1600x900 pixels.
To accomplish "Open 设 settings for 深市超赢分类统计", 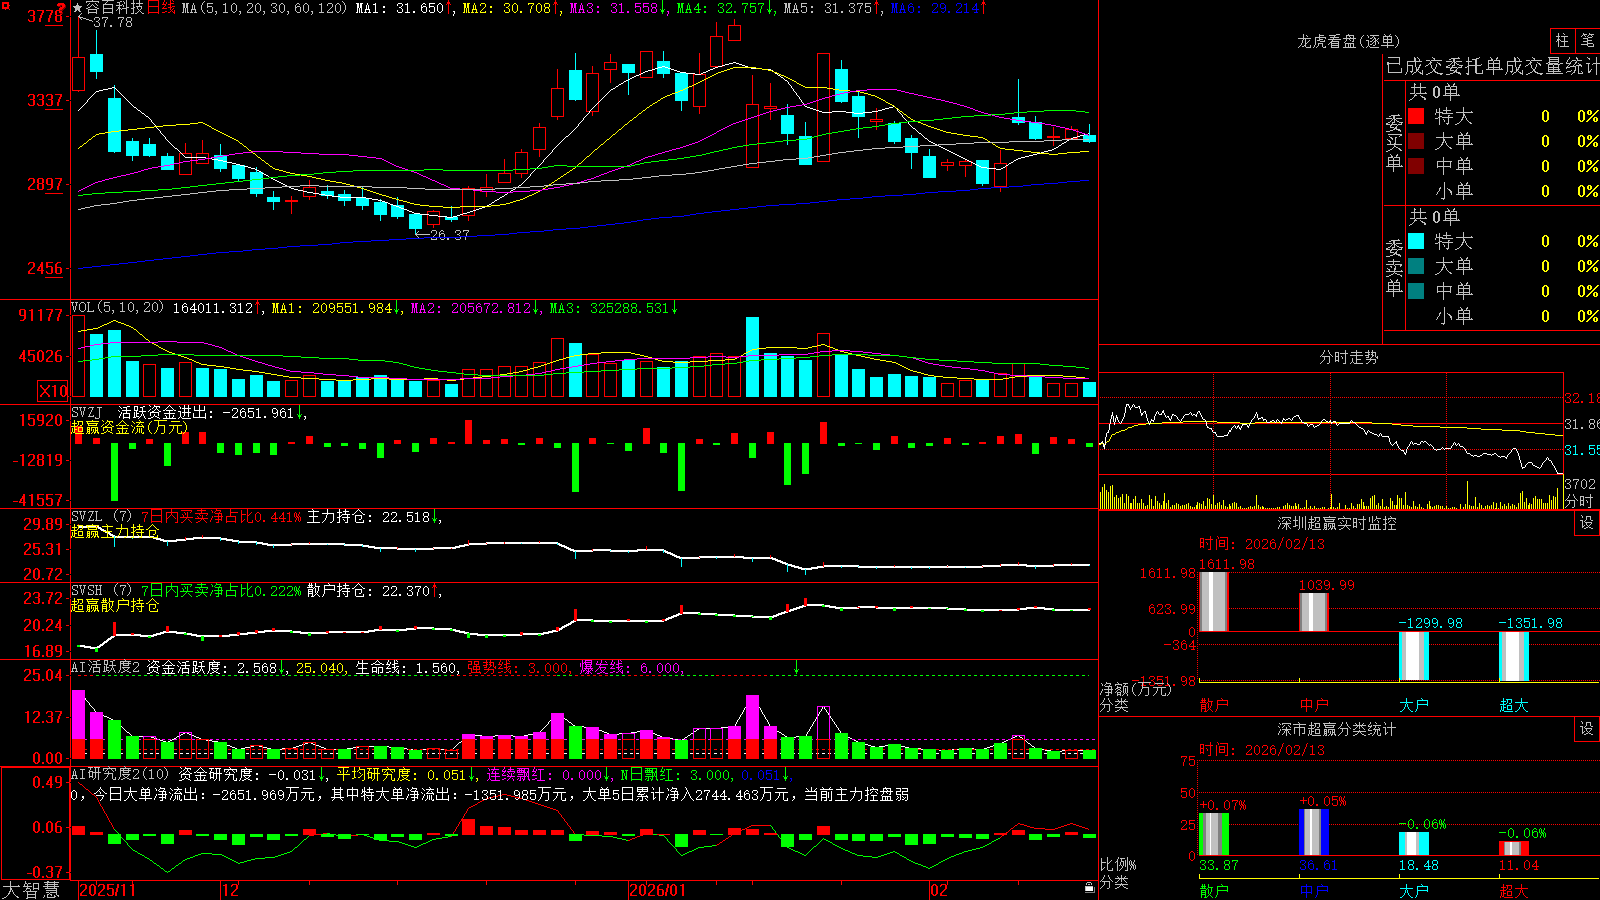I will pyautogui.click(x=1587, y=729).
